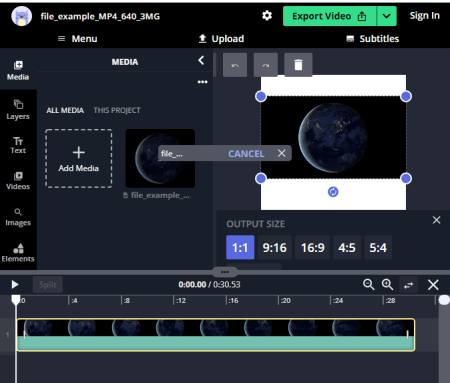Select the Text tool in sidebar
450x383 pixels.
(18, 145)
